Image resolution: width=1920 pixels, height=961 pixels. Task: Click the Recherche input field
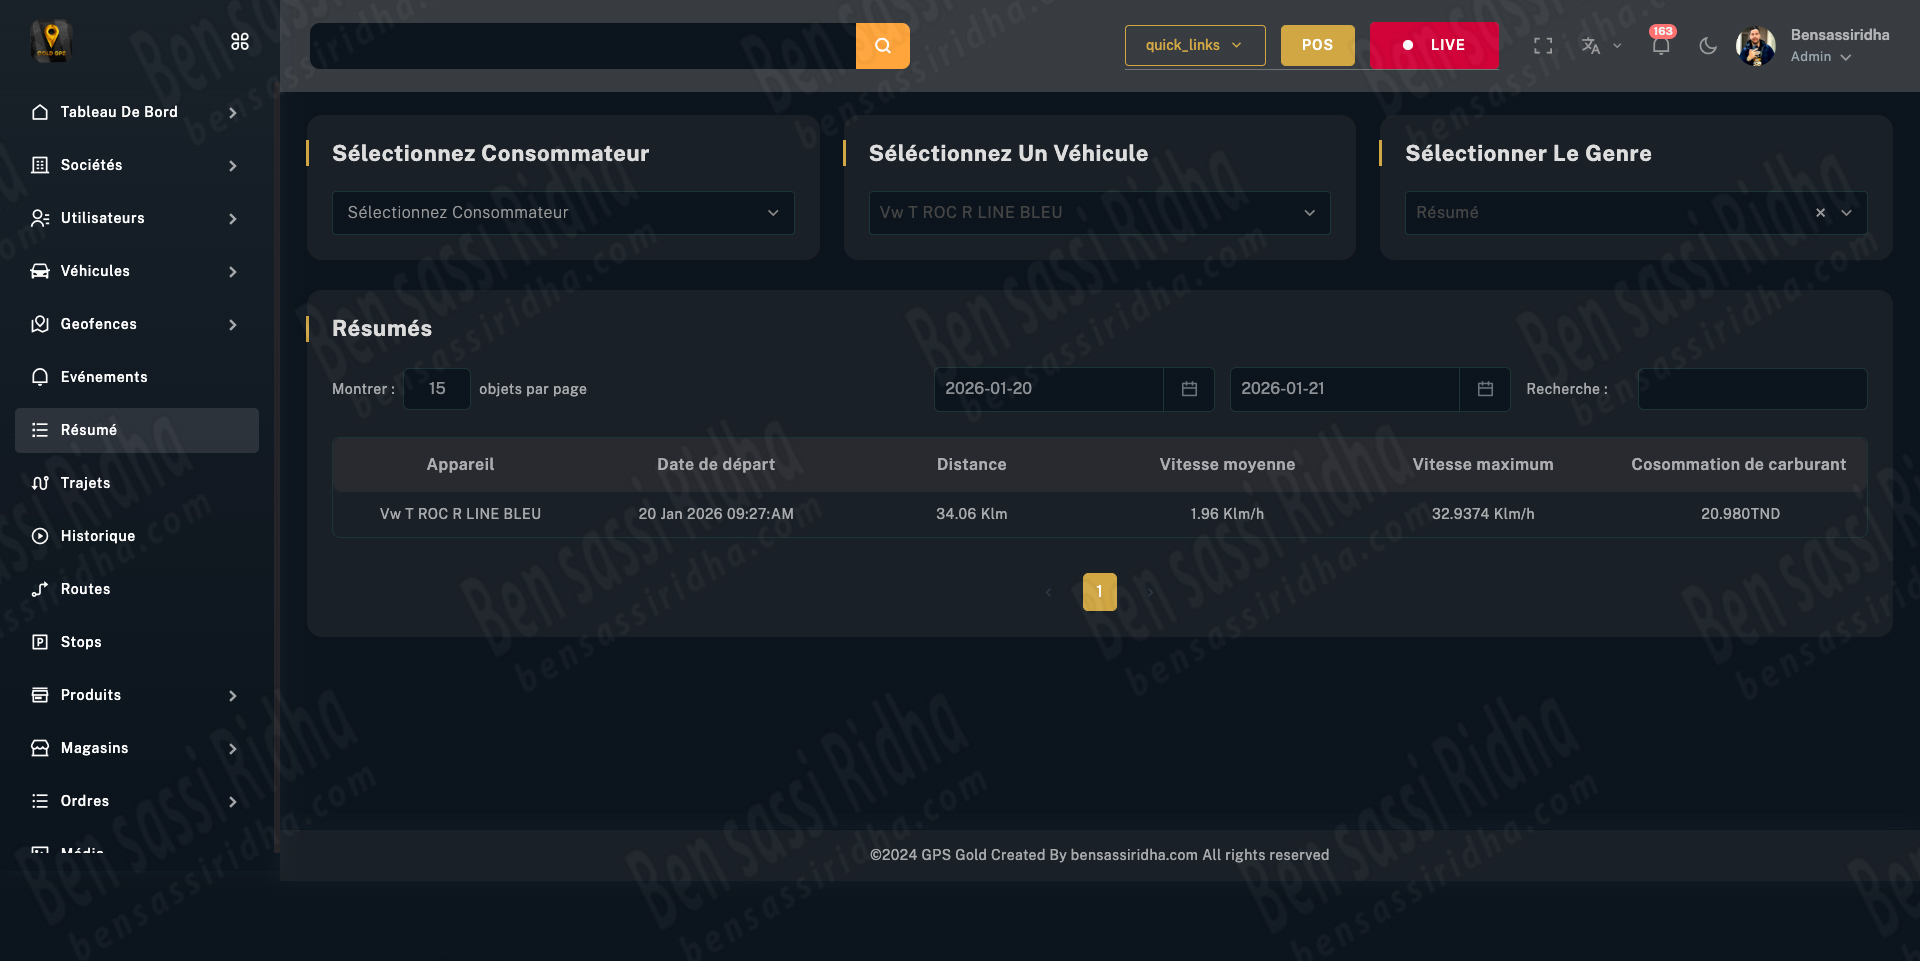point(1752,389)
